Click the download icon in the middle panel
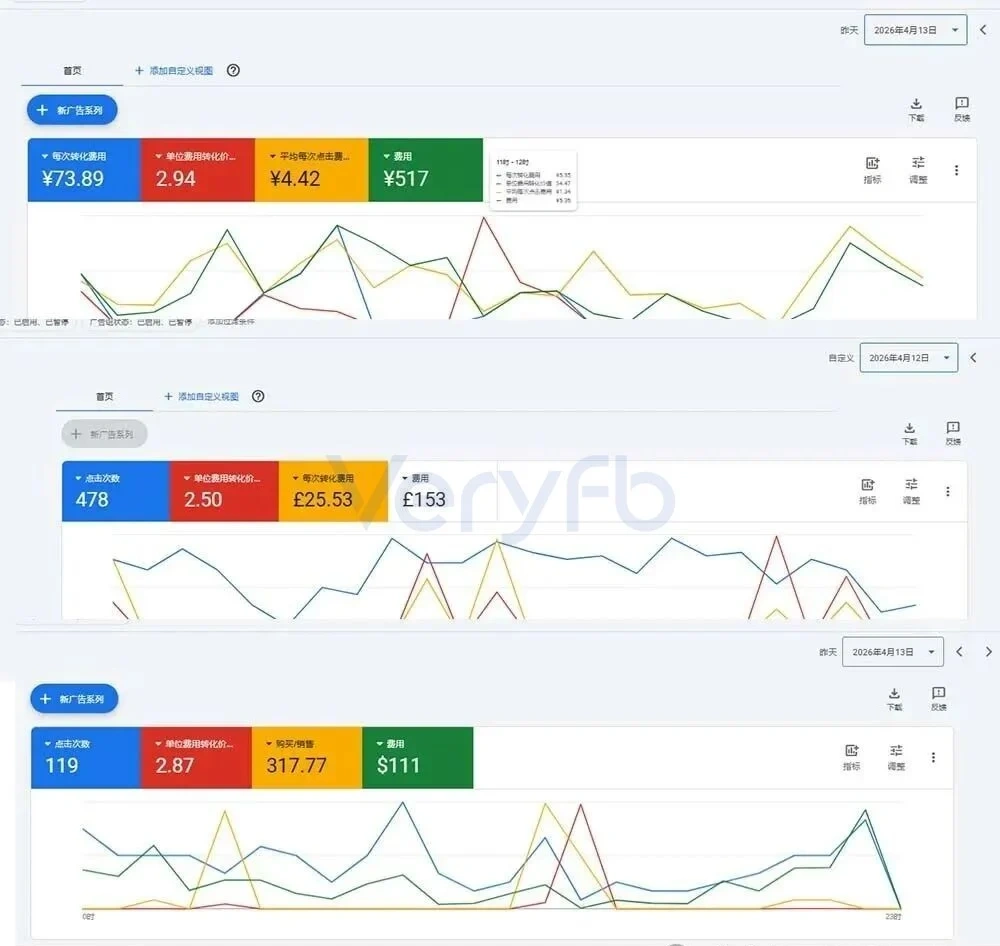The width and height of the screenshot is (1000, 946). point(909,432)
